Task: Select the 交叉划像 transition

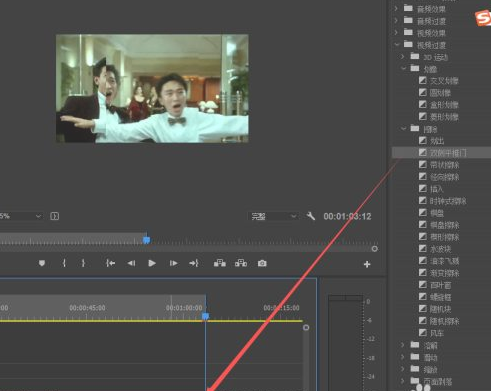Action: pos(444,81)
